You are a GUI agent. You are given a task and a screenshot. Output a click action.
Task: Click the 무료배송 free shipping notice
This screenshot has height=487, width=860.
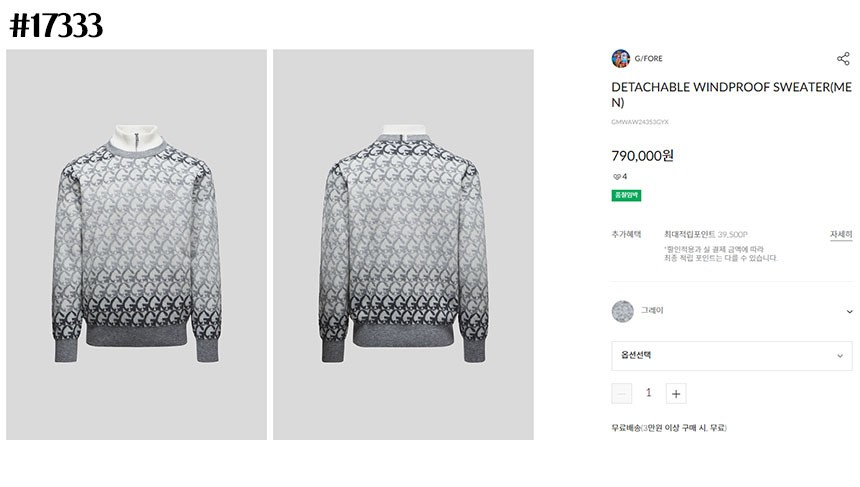pyautogui.click(x=669, y=428)
